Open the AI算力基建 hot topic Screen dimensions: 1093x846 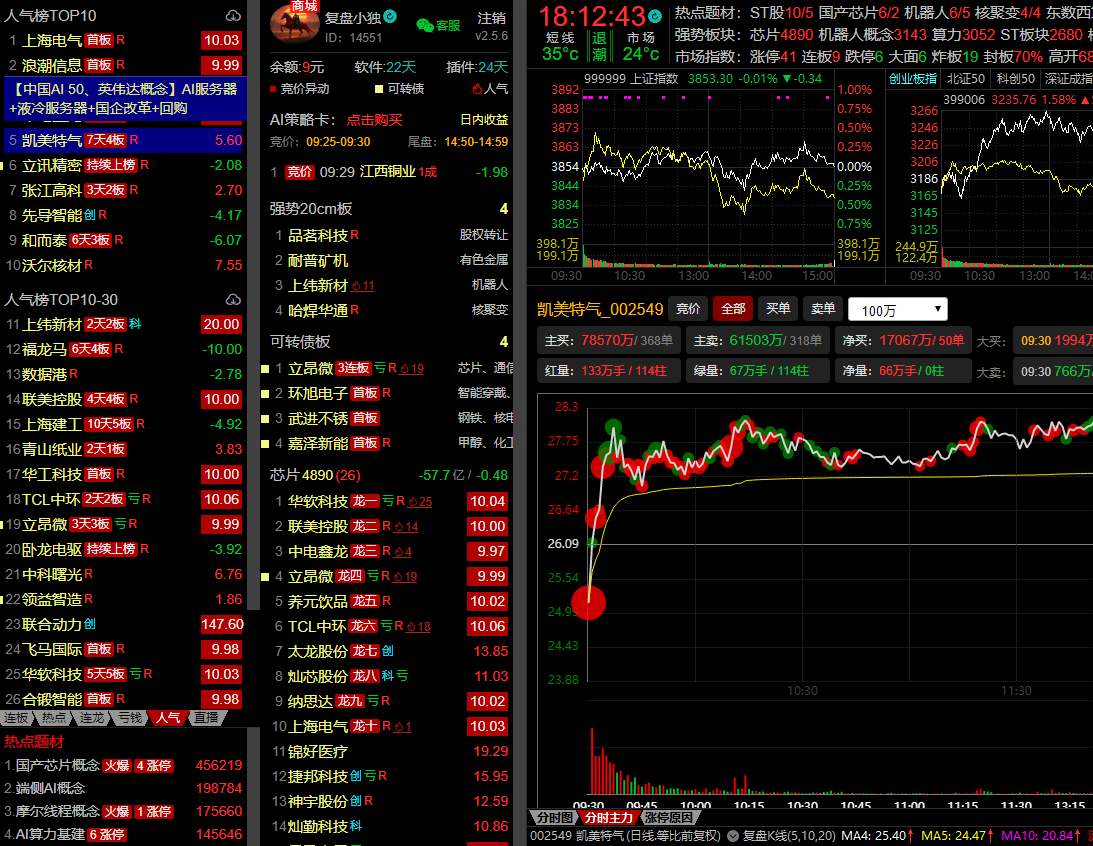click(123, 835)
